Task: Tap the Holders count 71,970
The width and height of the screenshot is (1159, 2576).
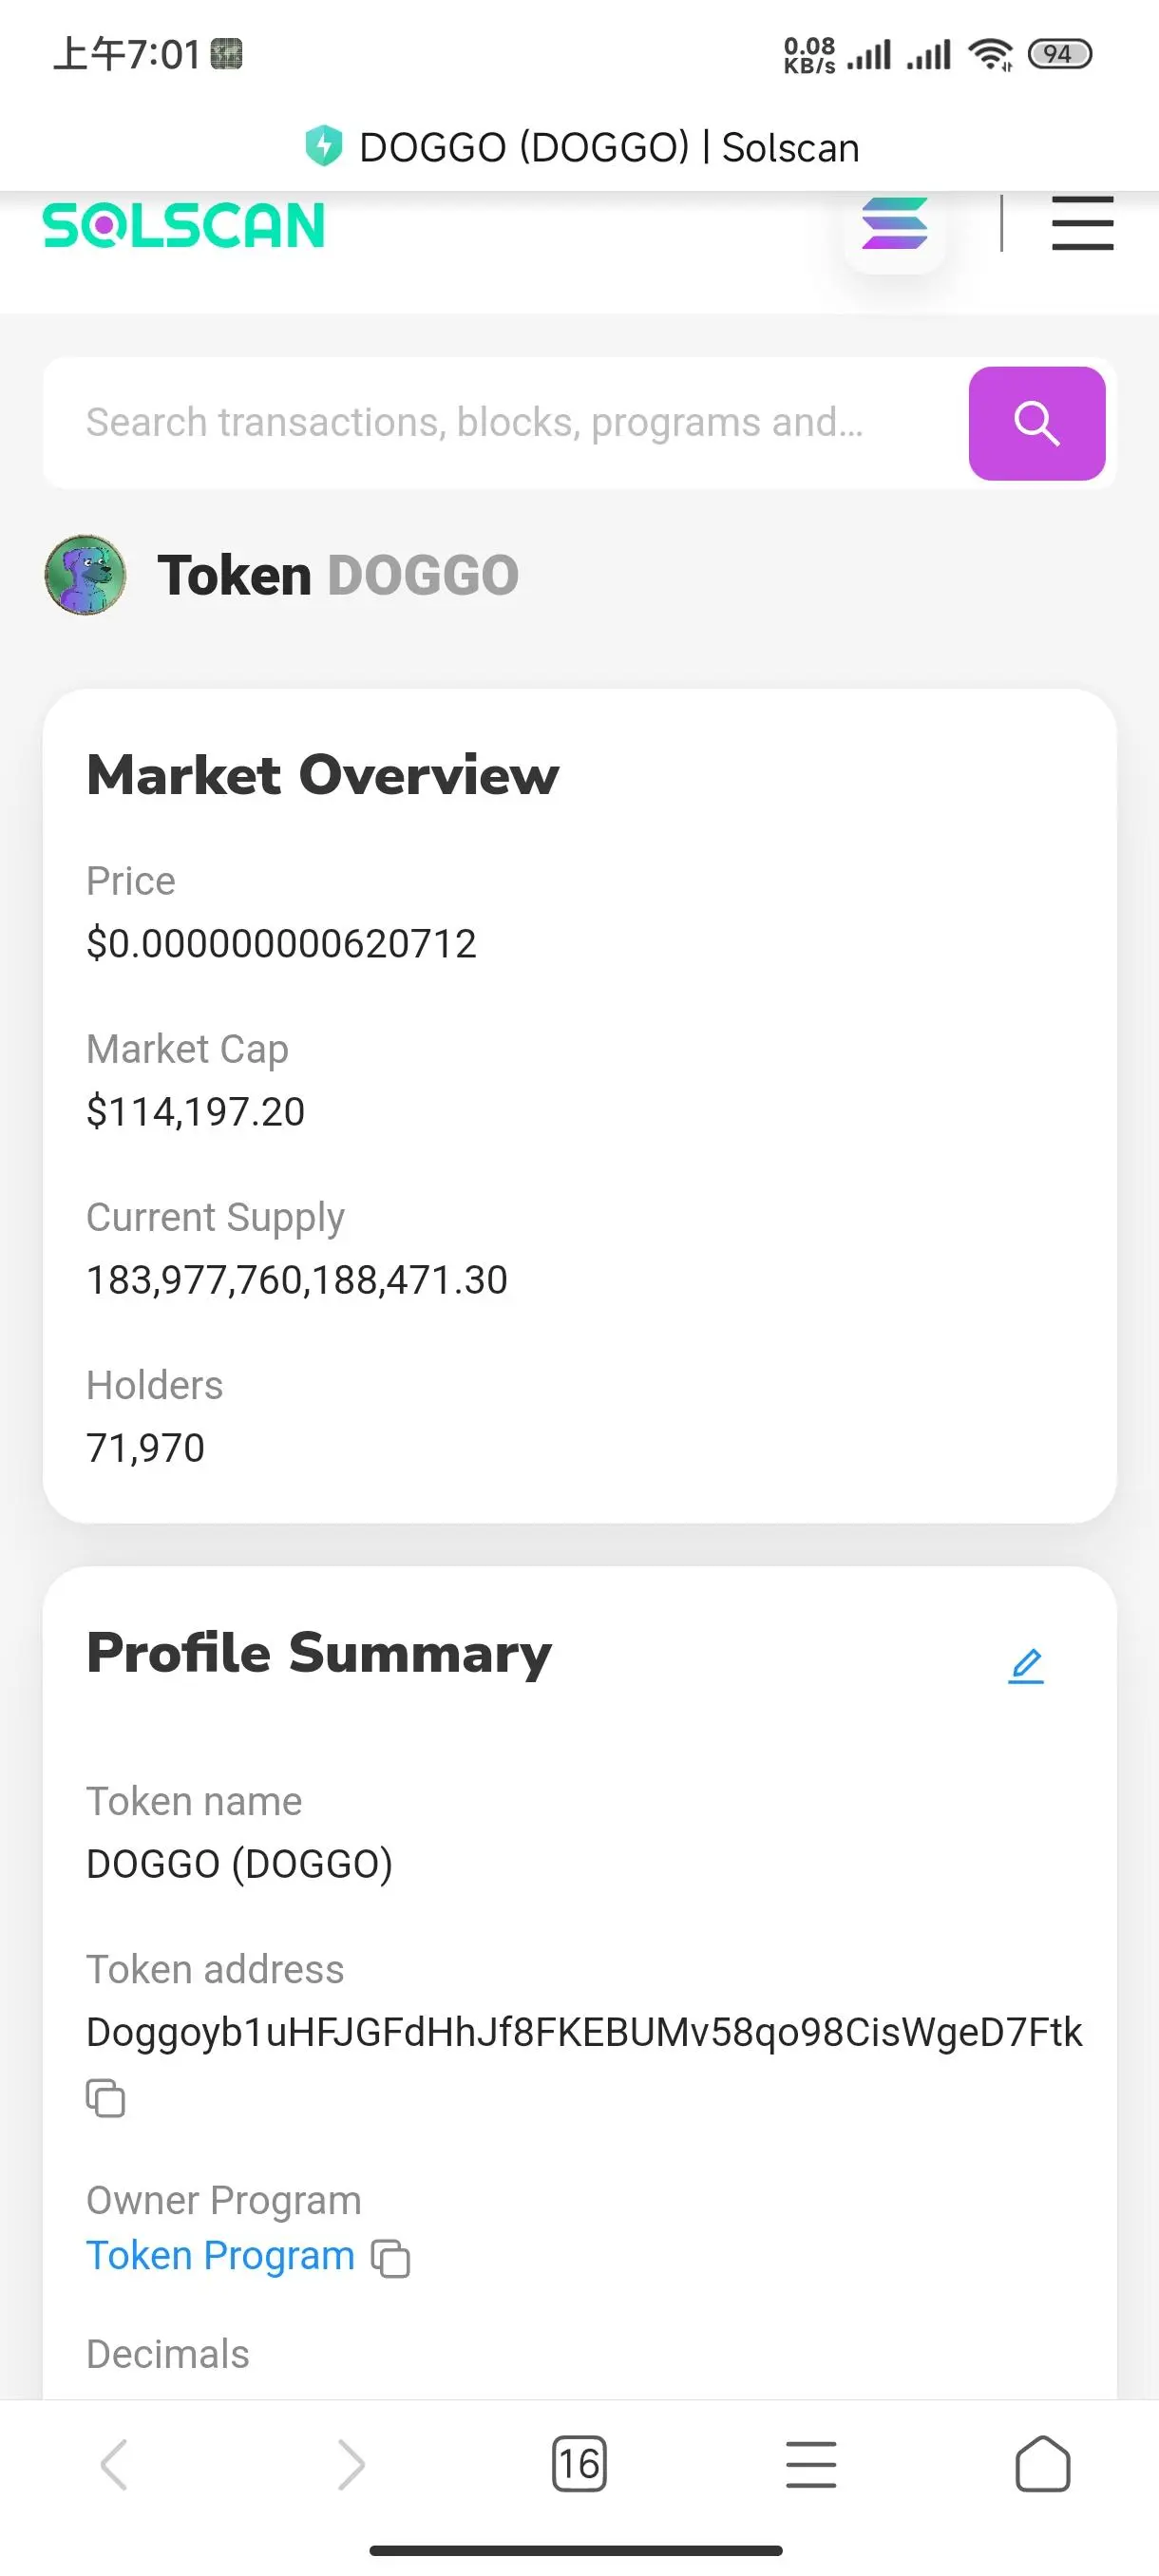Action: tap(145, 1447)
